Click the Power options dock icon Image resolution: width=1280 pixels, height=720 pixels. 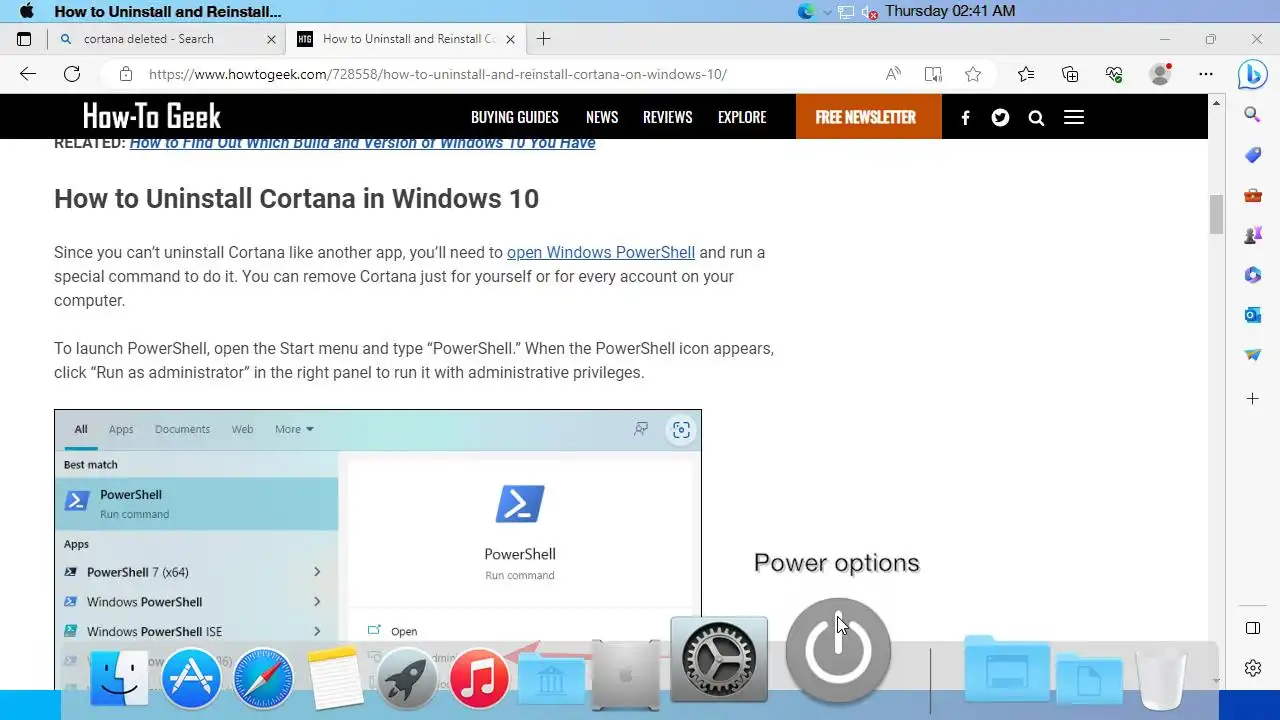[838, 650]
